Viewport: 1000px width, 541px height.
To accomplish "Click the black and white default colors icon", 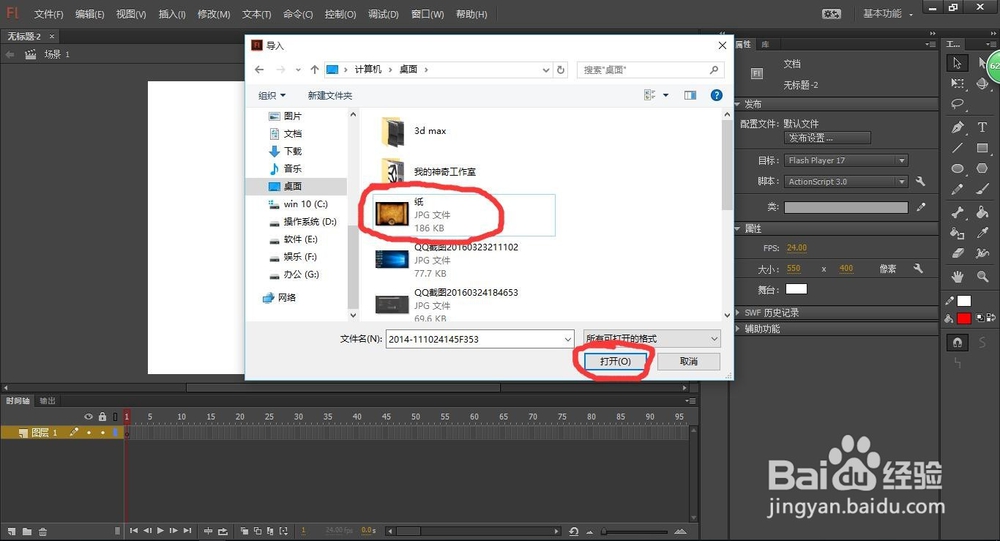I will click(x=980, y=318).
